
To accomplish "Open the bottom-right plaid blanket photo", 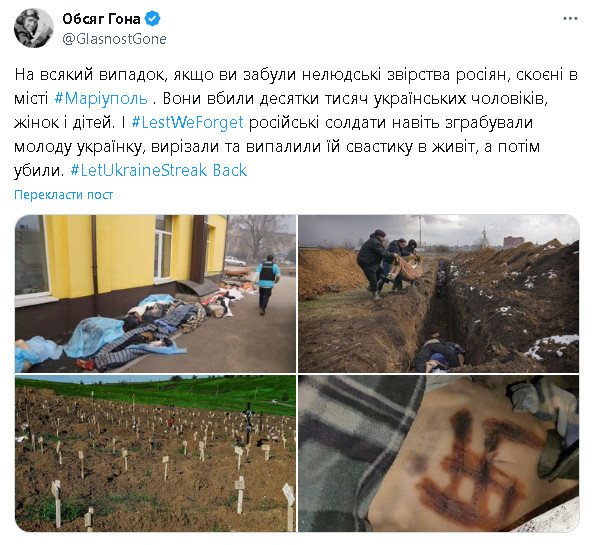I will [x=439, y=453].
